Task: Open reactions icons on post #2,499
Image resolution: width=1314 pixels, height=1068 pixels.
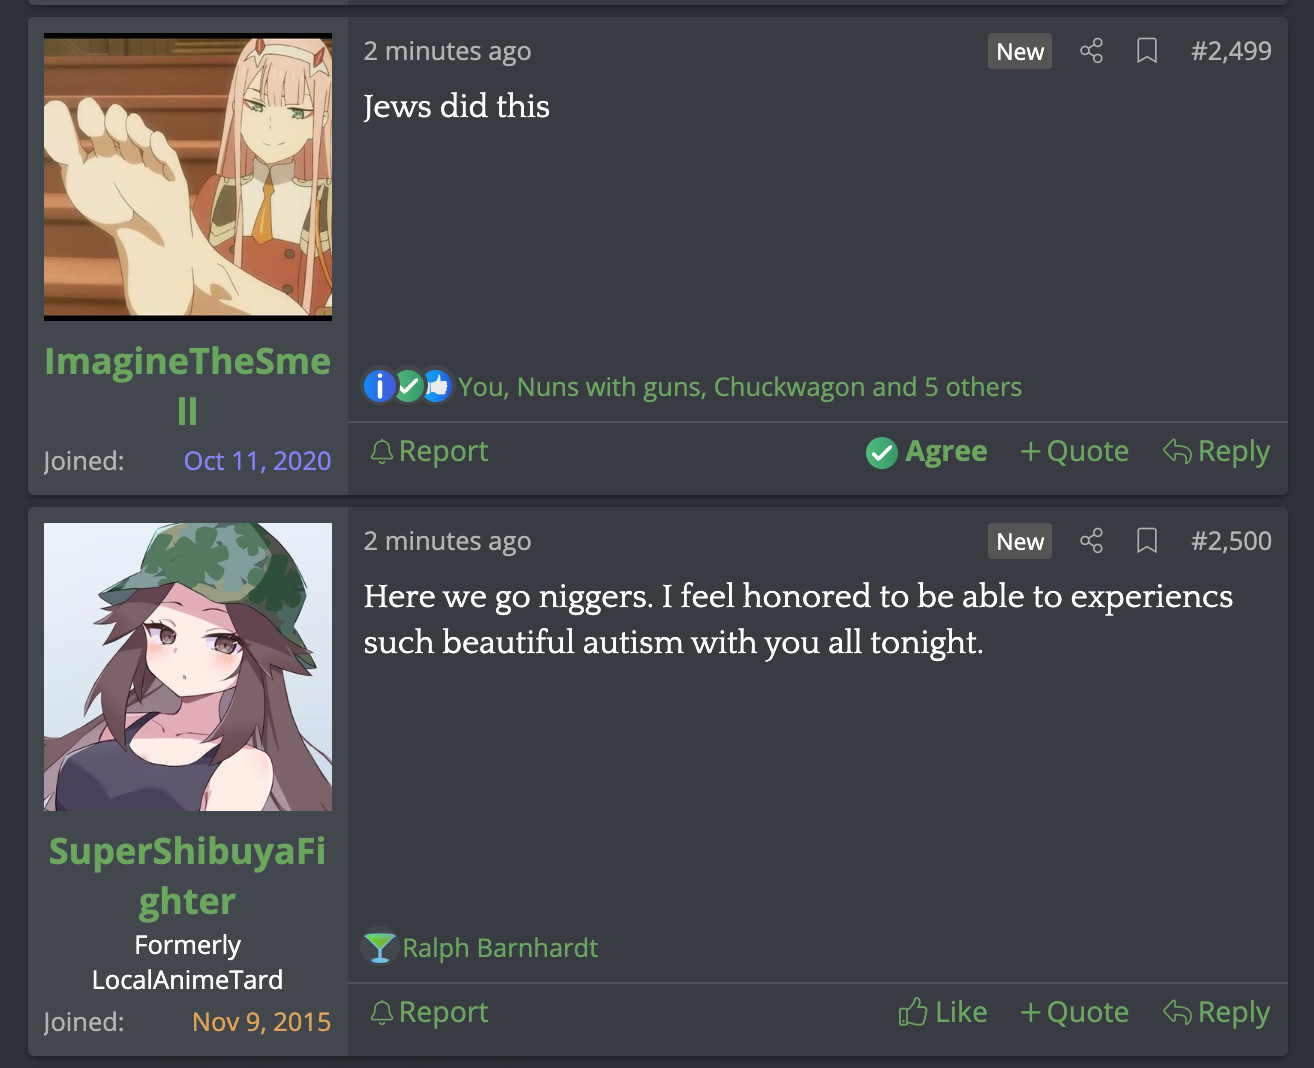Action: [407, 386]
